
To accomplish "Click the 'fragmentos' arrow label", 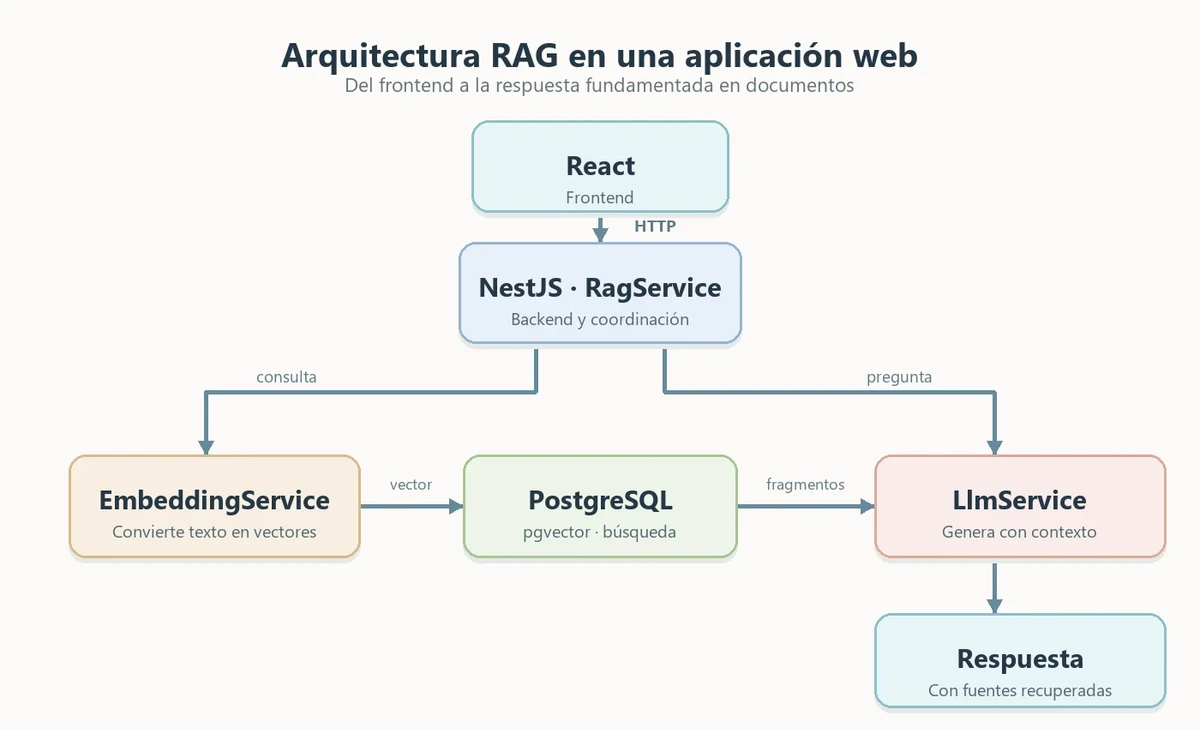I will tap(805, 484).
